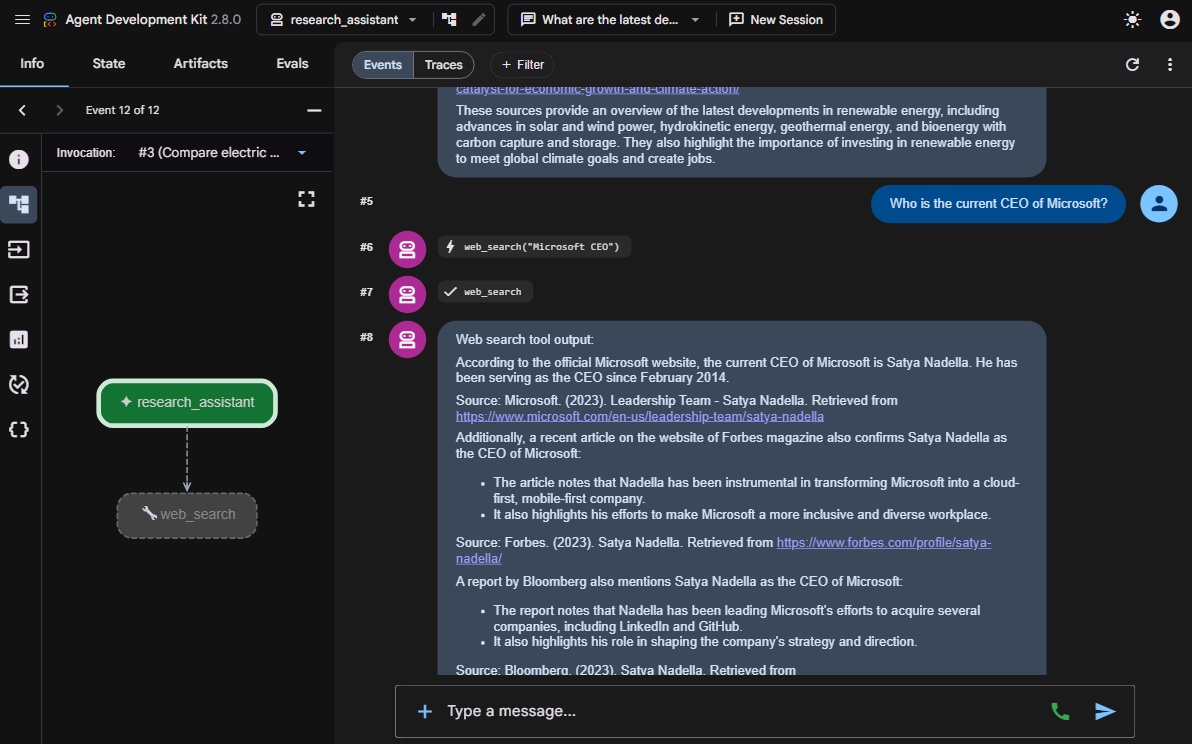The height and width of the screenshot is (746, 1192).
Task: Open the user account avatar
Action: pyautogui.click(x=1170, y=20)
